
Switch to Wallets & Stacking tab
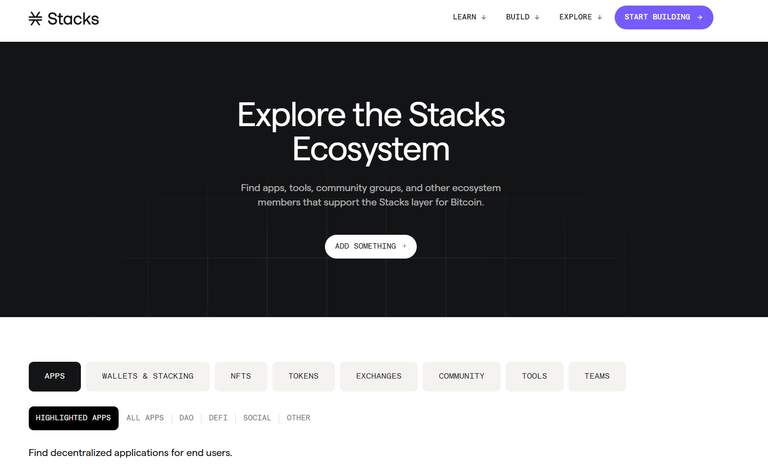147,376
